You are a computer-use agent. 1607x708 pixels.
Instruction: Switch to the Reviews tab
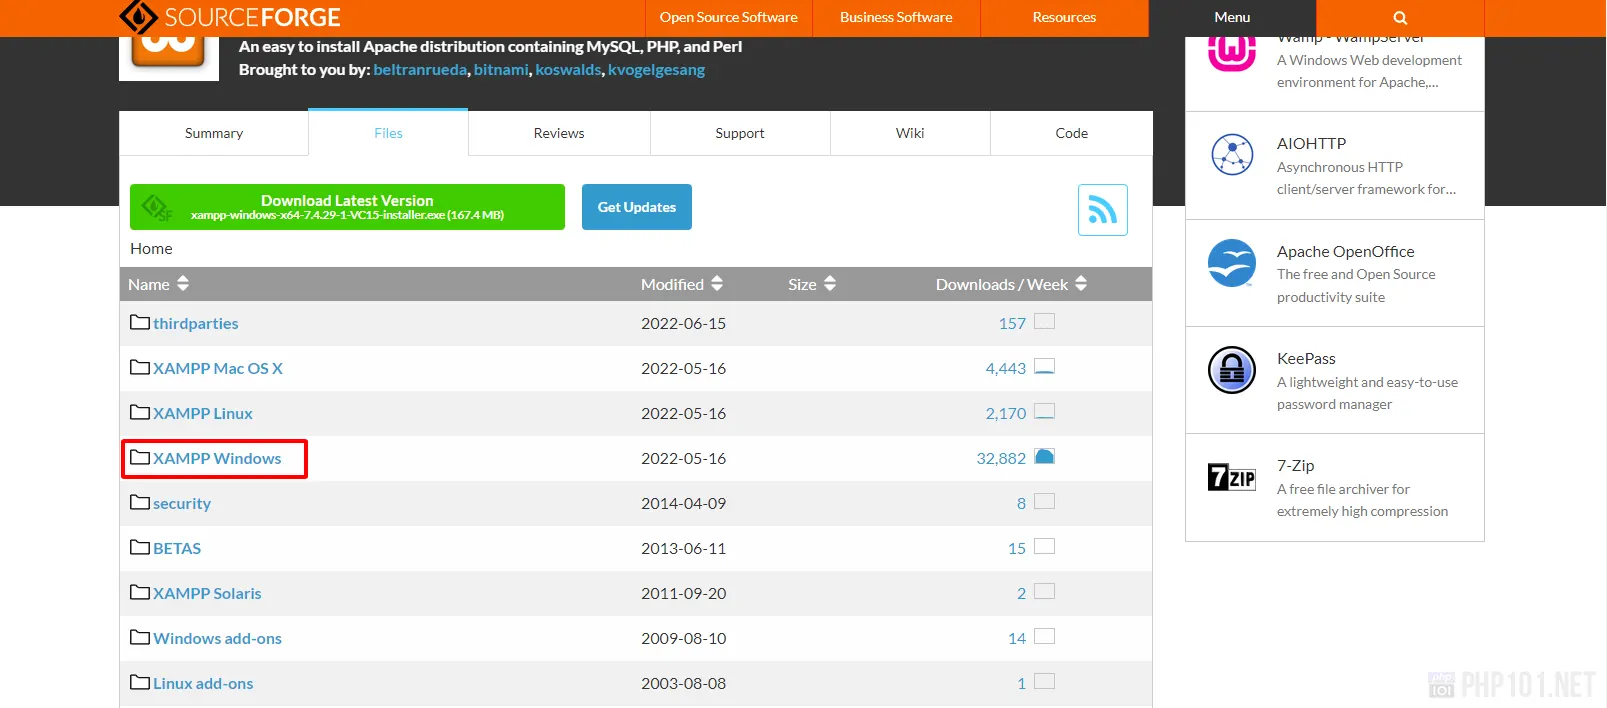tap(558, 133)
